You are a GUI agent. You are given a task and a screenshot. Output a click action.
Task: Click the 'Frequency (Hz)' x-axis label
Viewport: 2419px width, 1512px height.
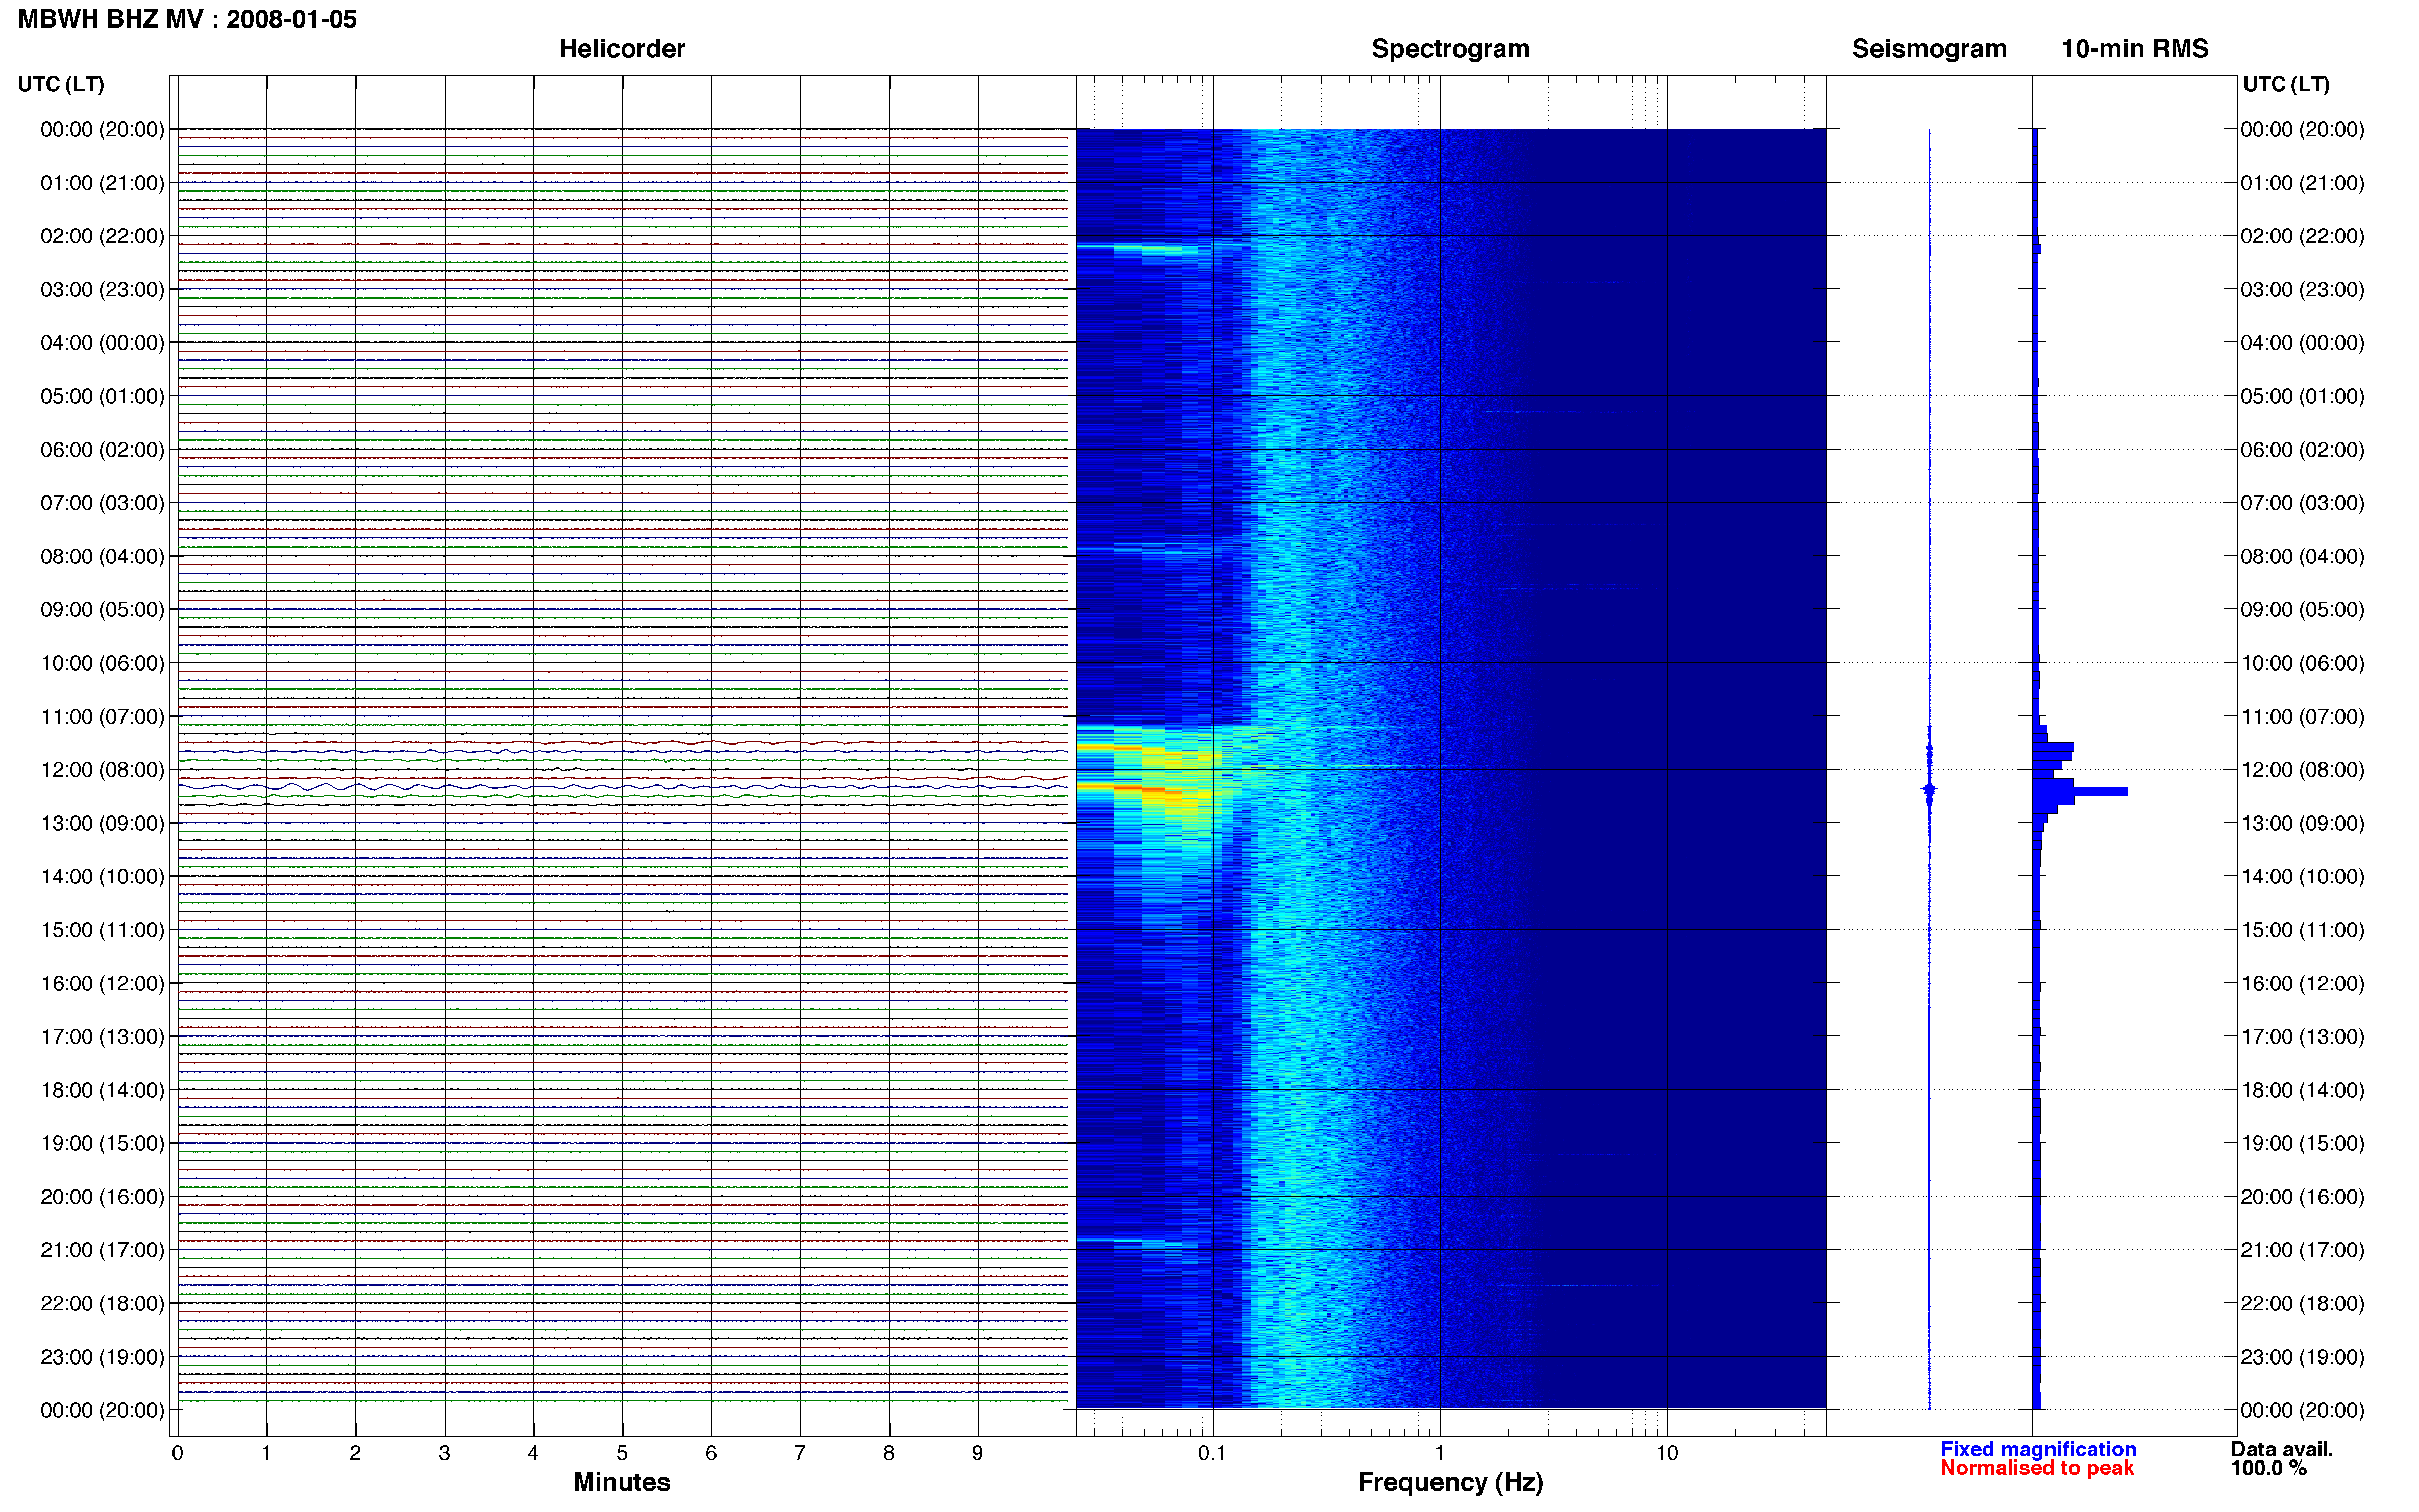(x=1450, y=1483)
